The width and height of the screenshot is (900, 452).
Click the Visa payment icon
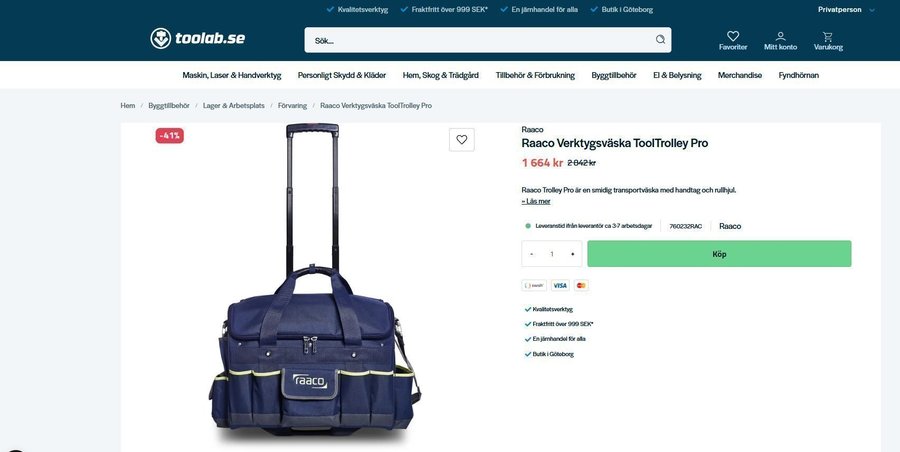[x=560, y=285]
